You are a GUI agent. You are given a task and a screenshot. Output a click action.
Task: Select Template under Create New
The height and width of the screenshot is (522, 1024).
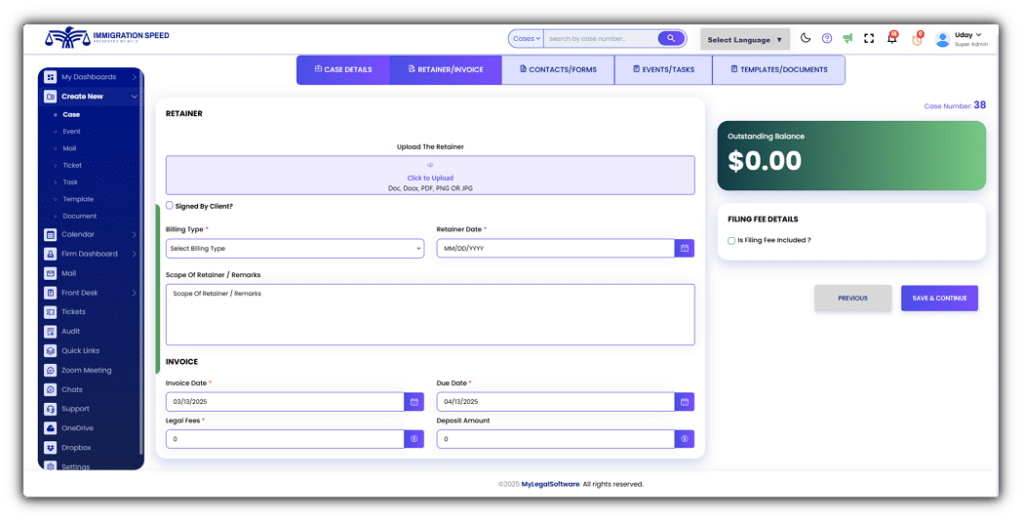point(78,199)
